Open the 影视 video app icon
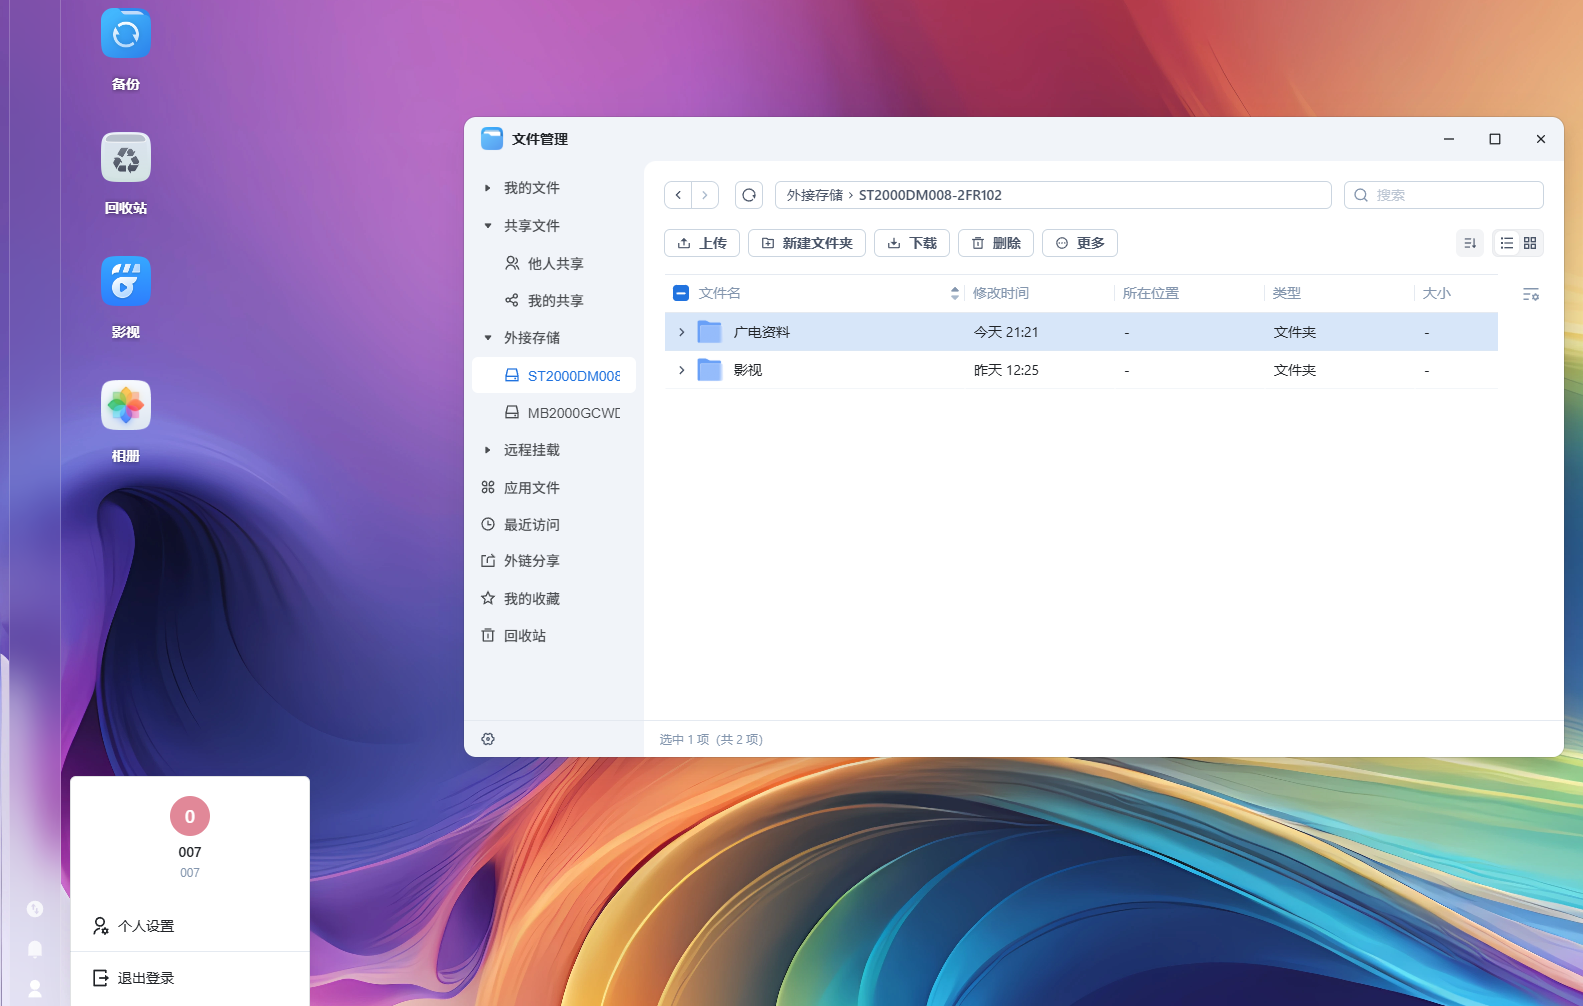This screenshot has width=1583, height=1006. 126,282
